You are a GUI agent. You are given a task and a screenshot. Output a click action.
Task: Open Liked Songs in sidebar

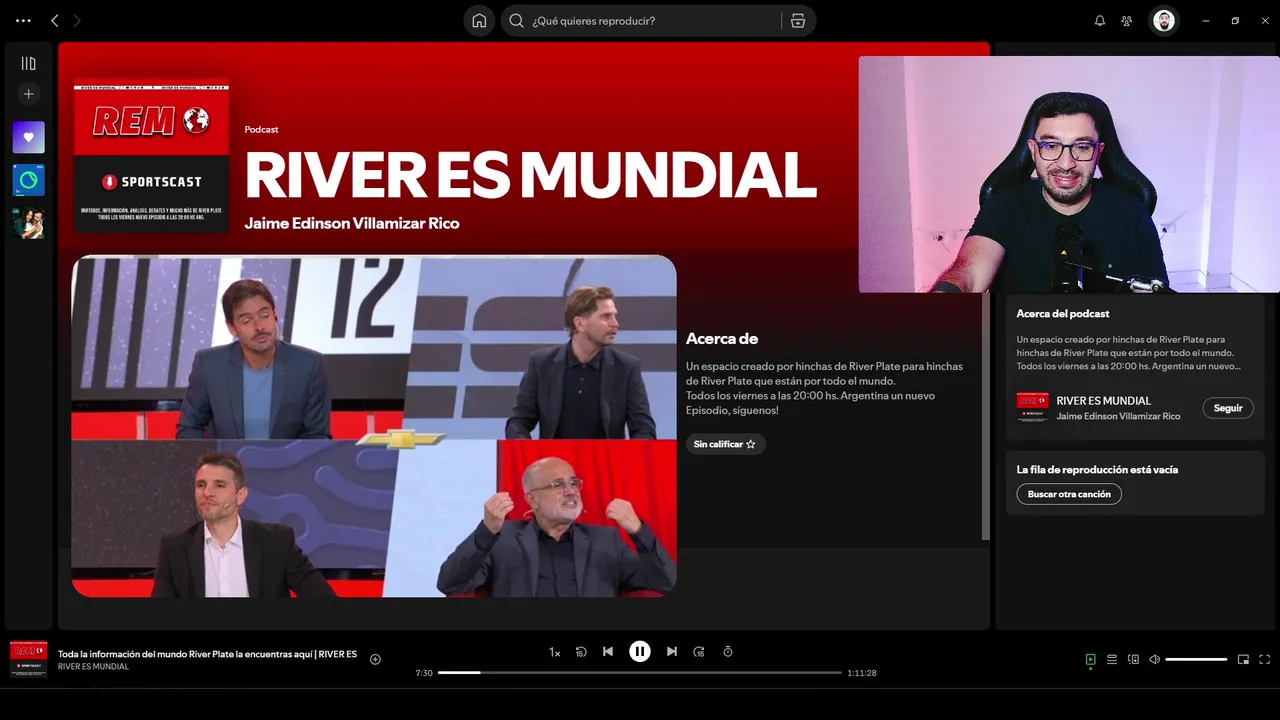[x=28, y=137]
